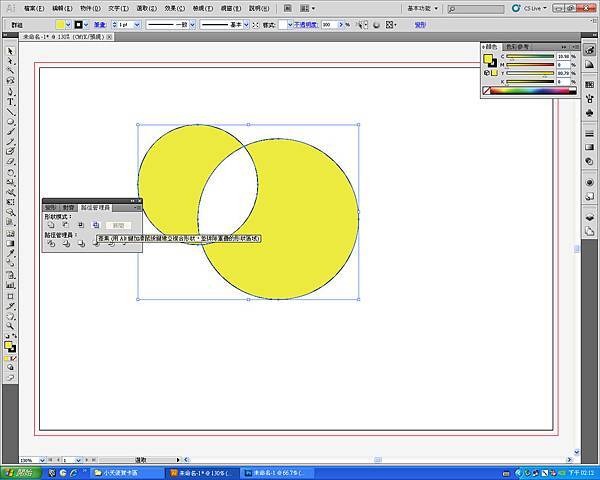Click the C (cyan) value input field

click(x=564, y=56)
